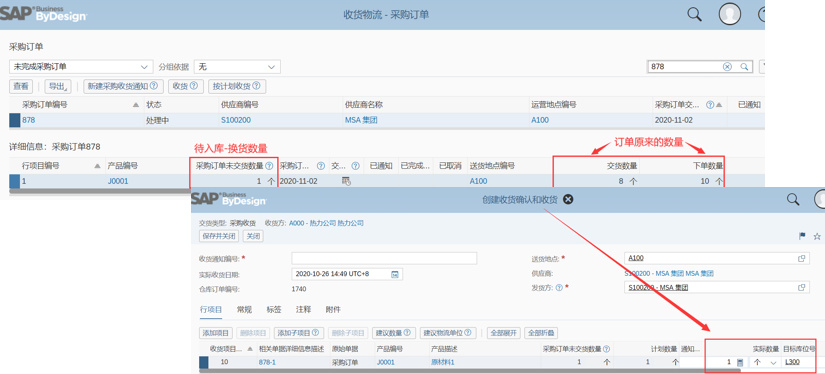This screenshot has width=825, height=374.
Task: Show help on 添加子项目 button
Action: [x=316, y=333]
